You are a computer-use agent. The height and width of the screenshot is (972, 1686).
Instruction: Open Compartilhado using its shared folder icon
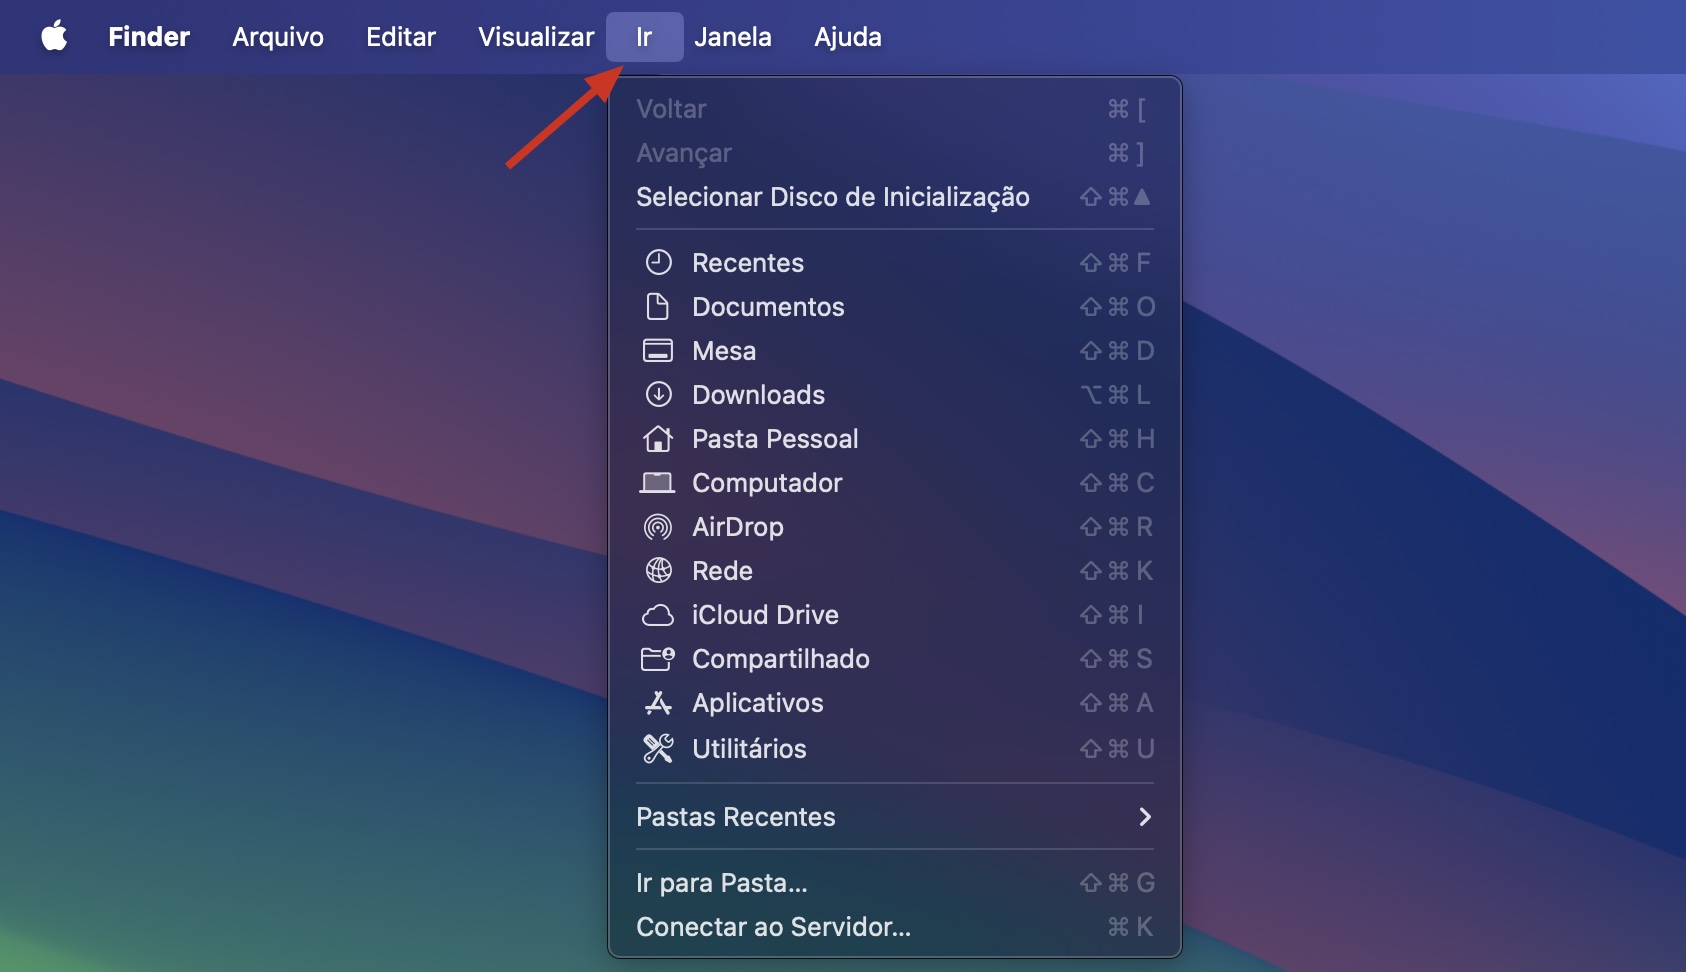tap(659, 659)
